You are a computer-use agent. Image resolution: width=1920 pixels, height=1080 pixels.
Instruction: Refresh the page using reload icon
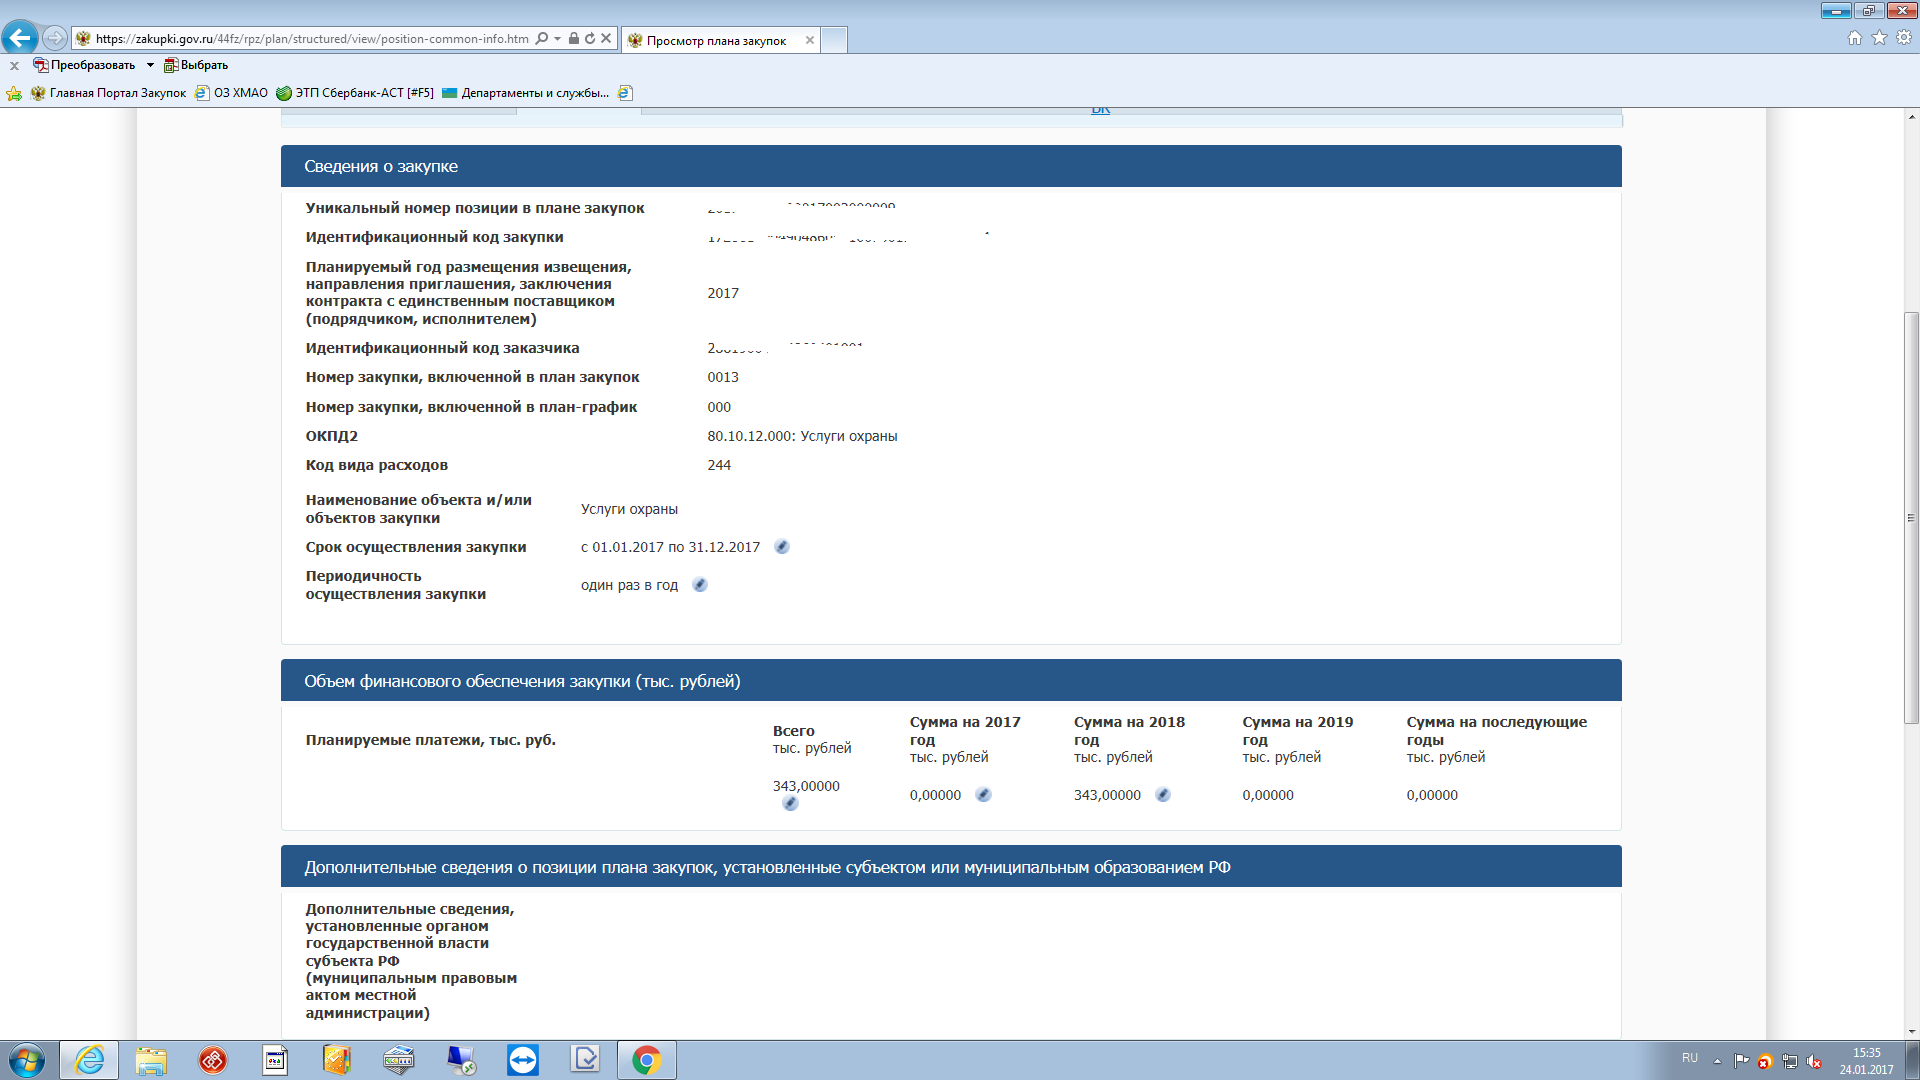590,38
